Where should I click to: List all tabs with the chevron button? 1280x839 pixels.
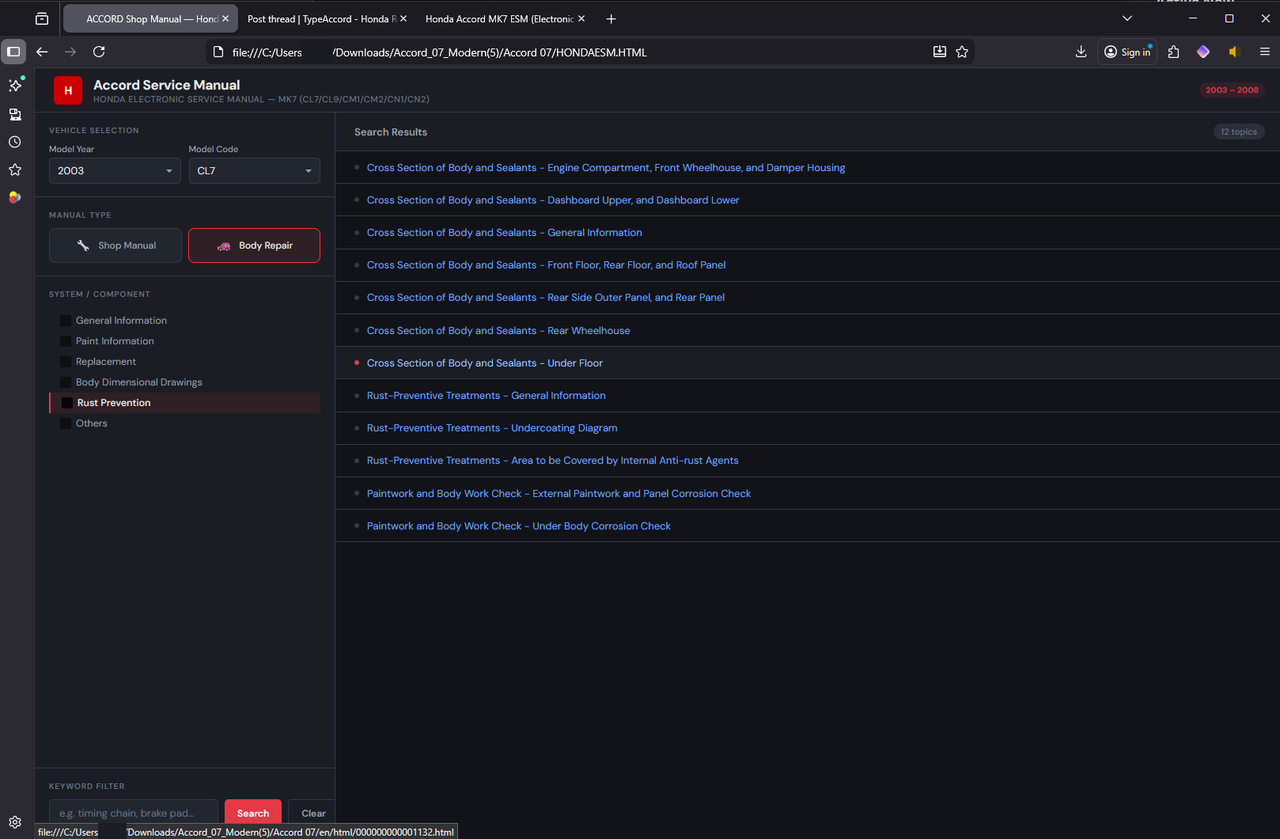[1127, 19]
